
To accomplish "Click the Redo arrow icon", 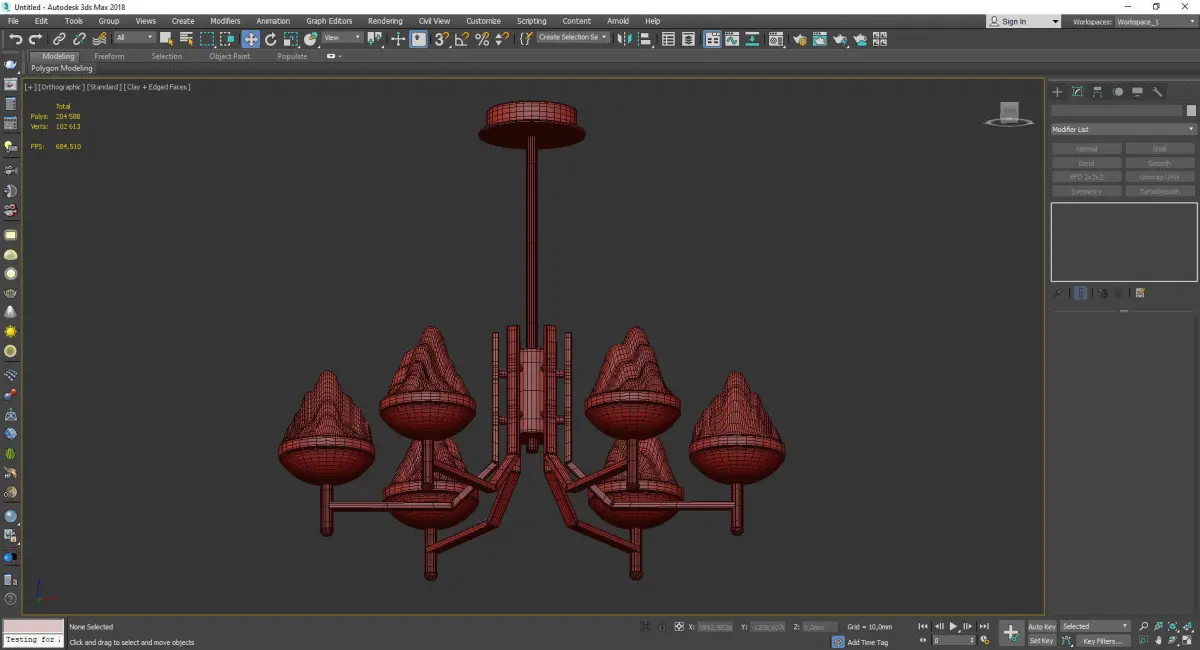I will pos(35,39).
